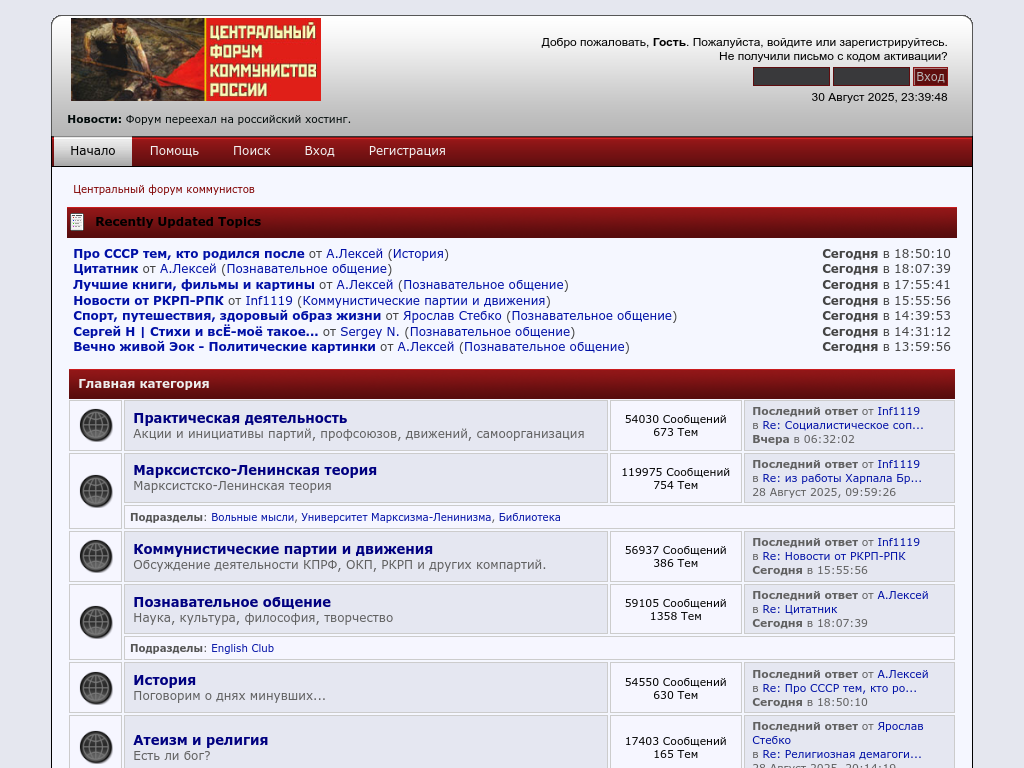Viewport: 1024px width, 768px height.
Task: Go to the Регистрация menu tab
Action: [407, 151]
